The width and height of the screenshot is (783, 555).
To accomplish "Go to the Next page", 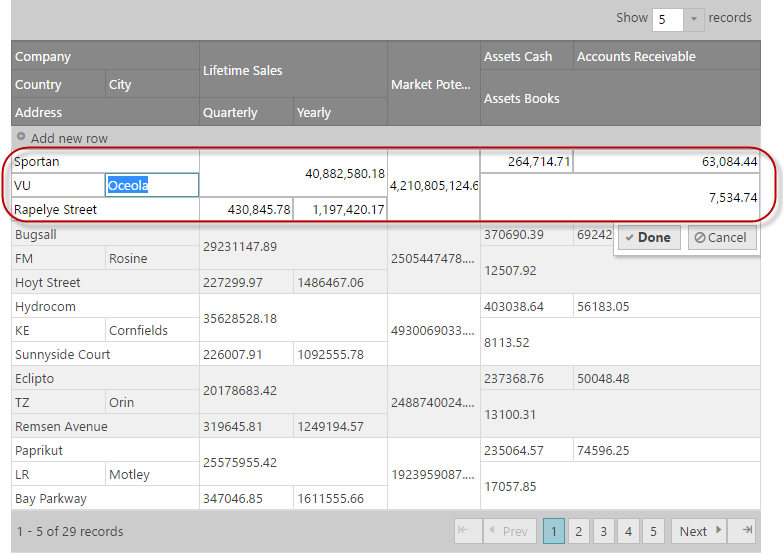I will [x=699, y=531].
